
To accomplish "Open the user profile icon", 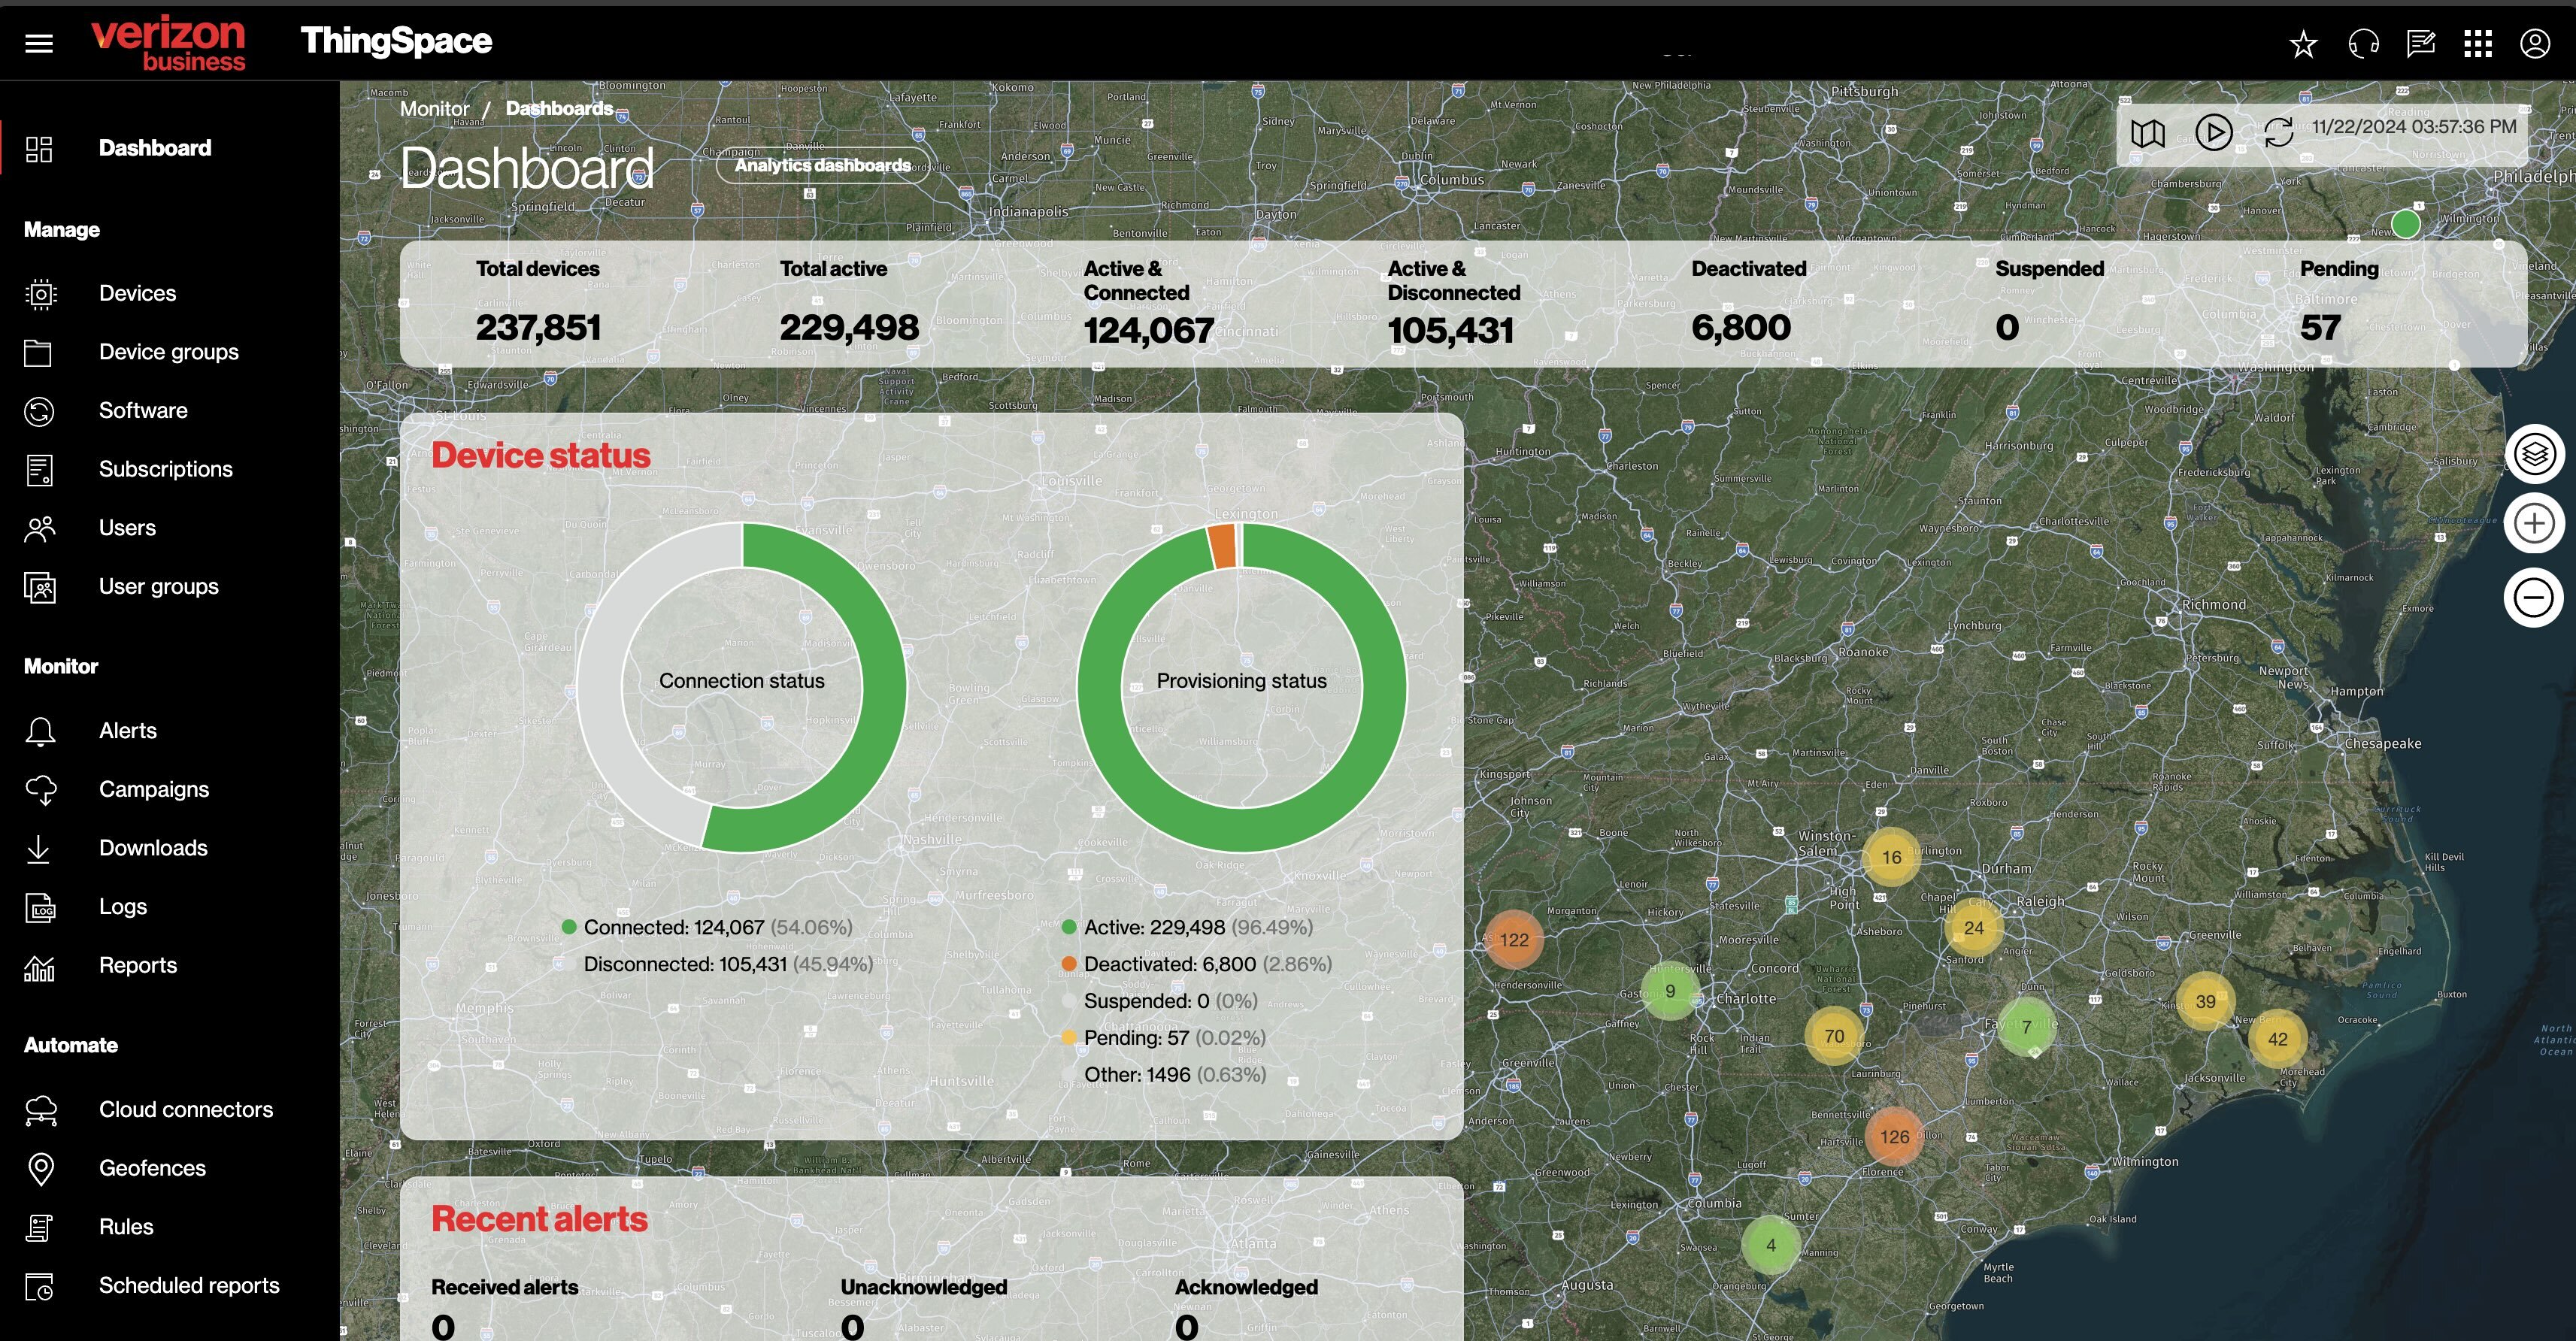I will (x=2534, y=44).
